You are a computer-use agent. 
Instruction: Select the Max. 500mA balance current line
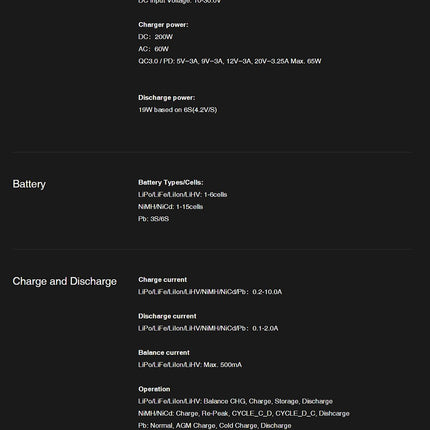[190, 365]
